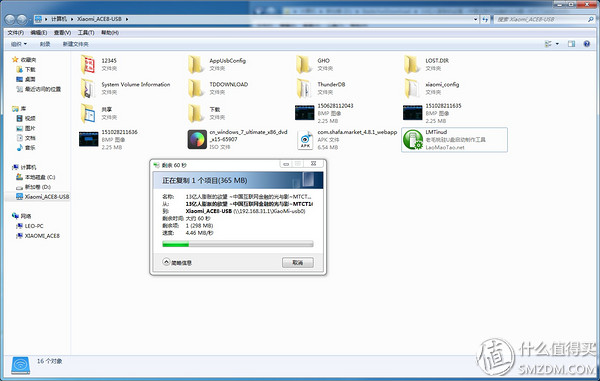
Task: Open the 工具(T) menu
Action: coord(86,33)
